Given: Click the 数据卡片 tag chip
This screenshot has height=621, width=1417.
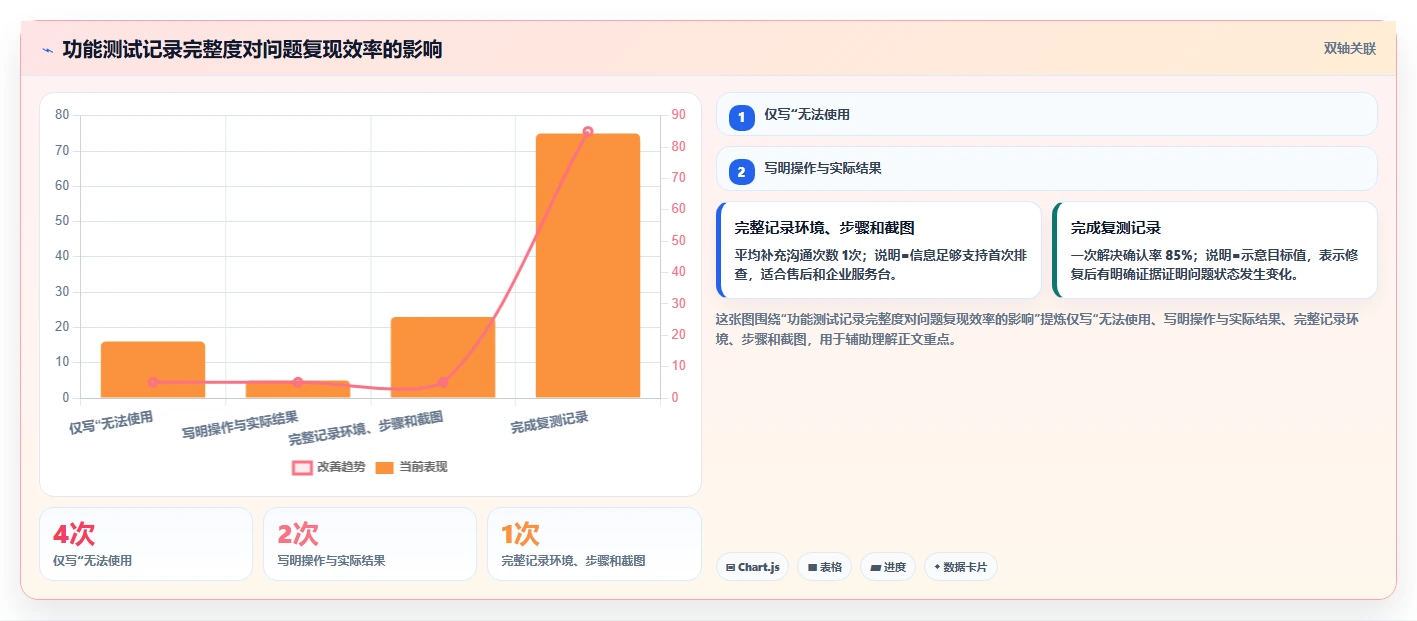Looking at the screenshot, I should (960, 567).
